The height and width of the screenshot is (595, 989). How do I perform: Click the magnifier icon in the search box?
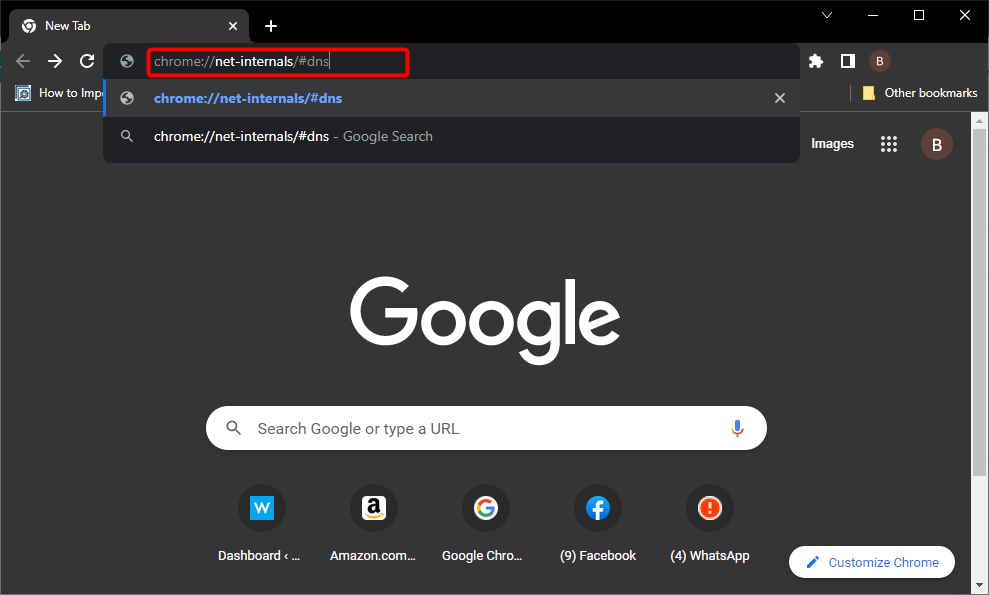point(233,428)
